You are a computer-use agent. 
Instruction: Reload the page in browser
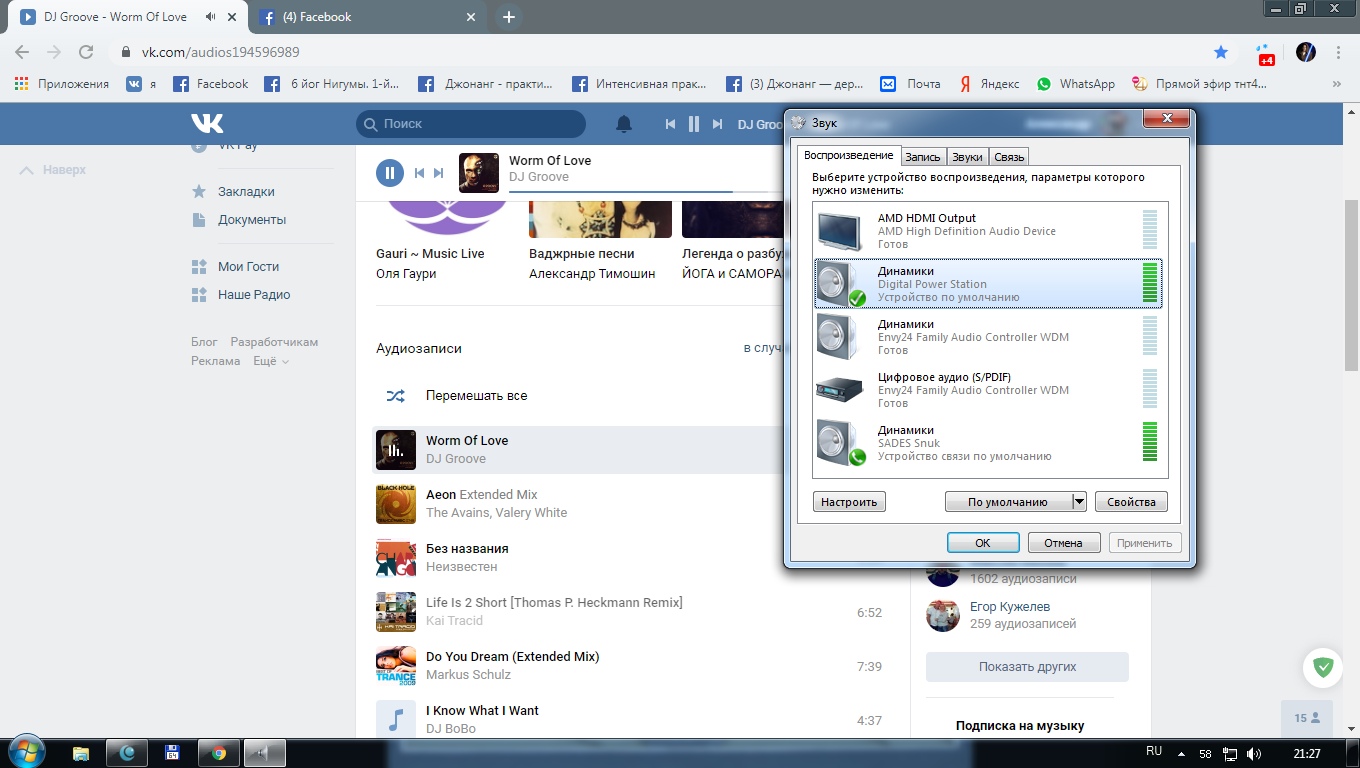click(86, 52)
